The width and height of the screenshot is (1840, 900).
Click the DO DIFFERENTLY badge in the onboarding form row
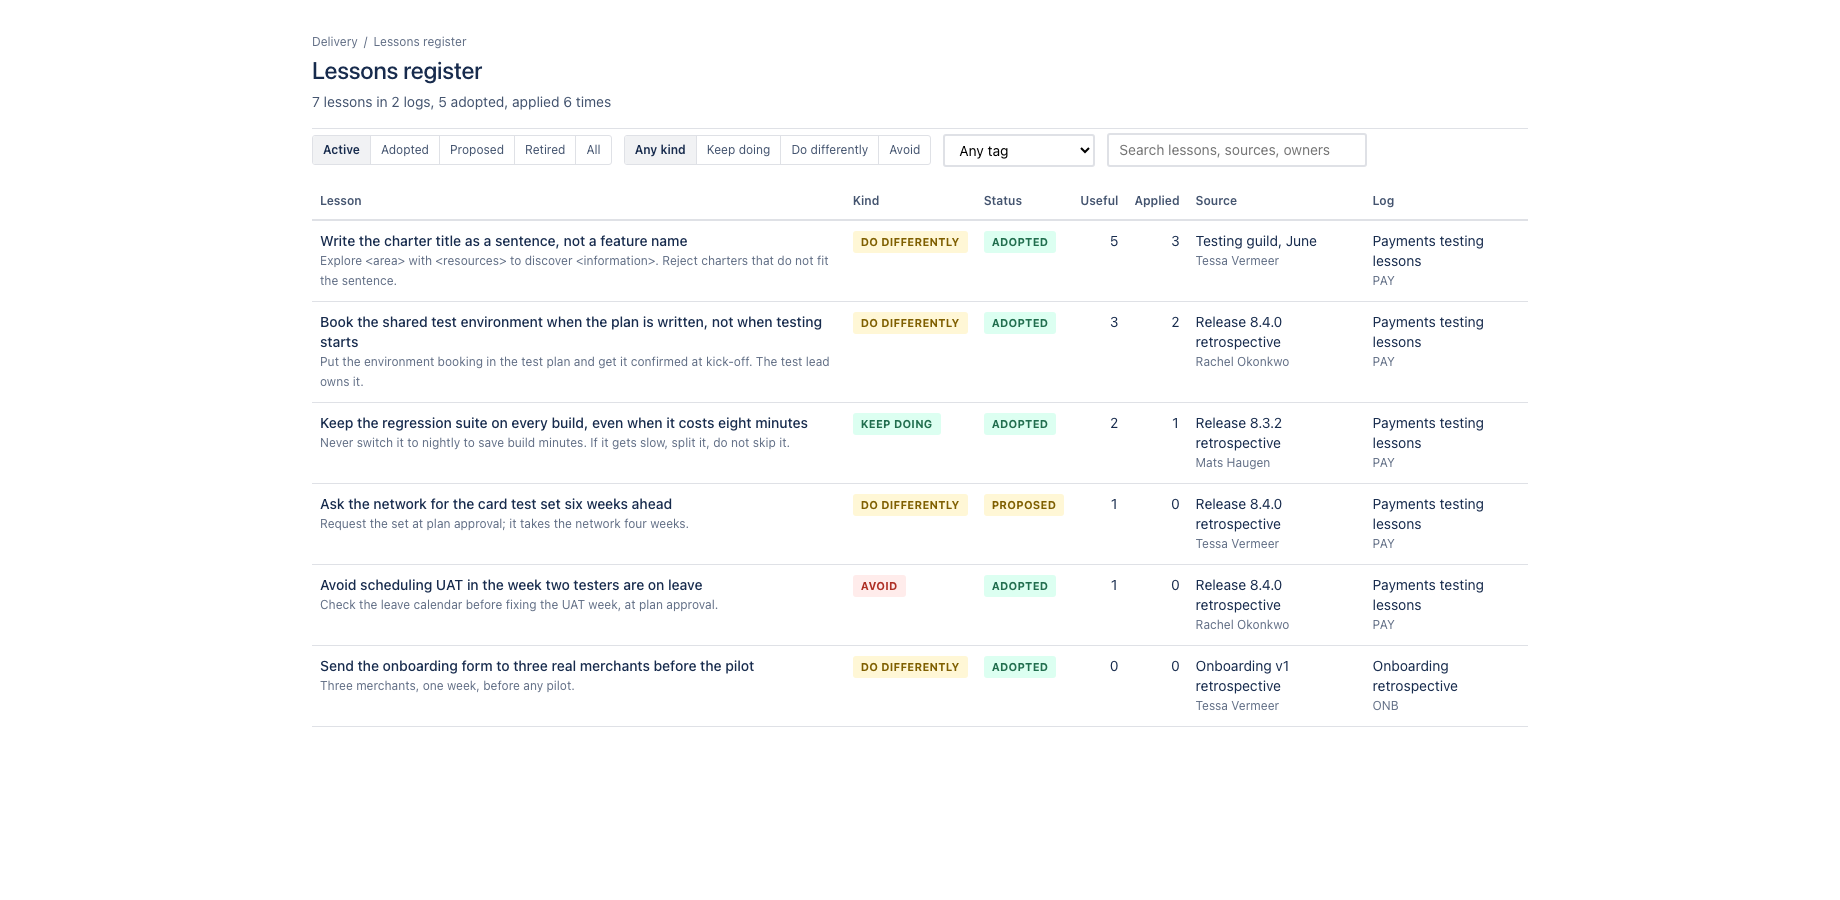(910, 667)
